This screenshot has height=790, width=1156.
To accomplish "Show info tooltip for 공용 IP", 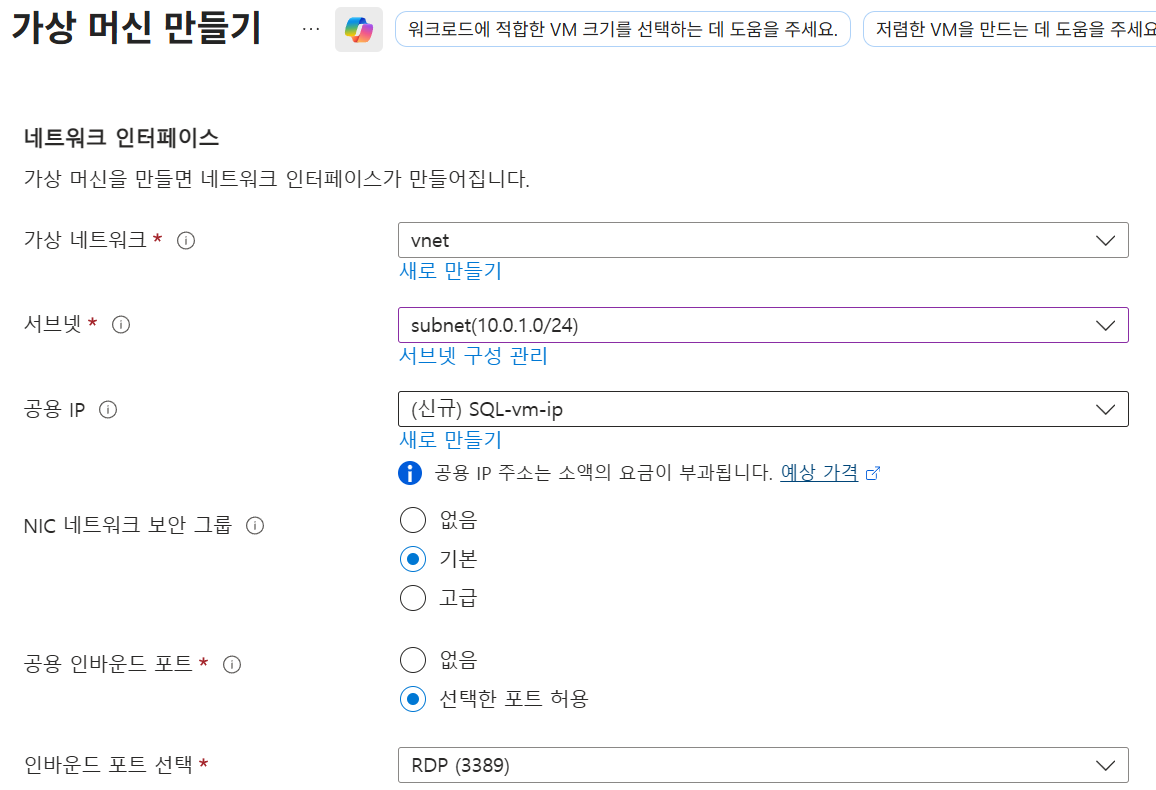I will (108, 409).
